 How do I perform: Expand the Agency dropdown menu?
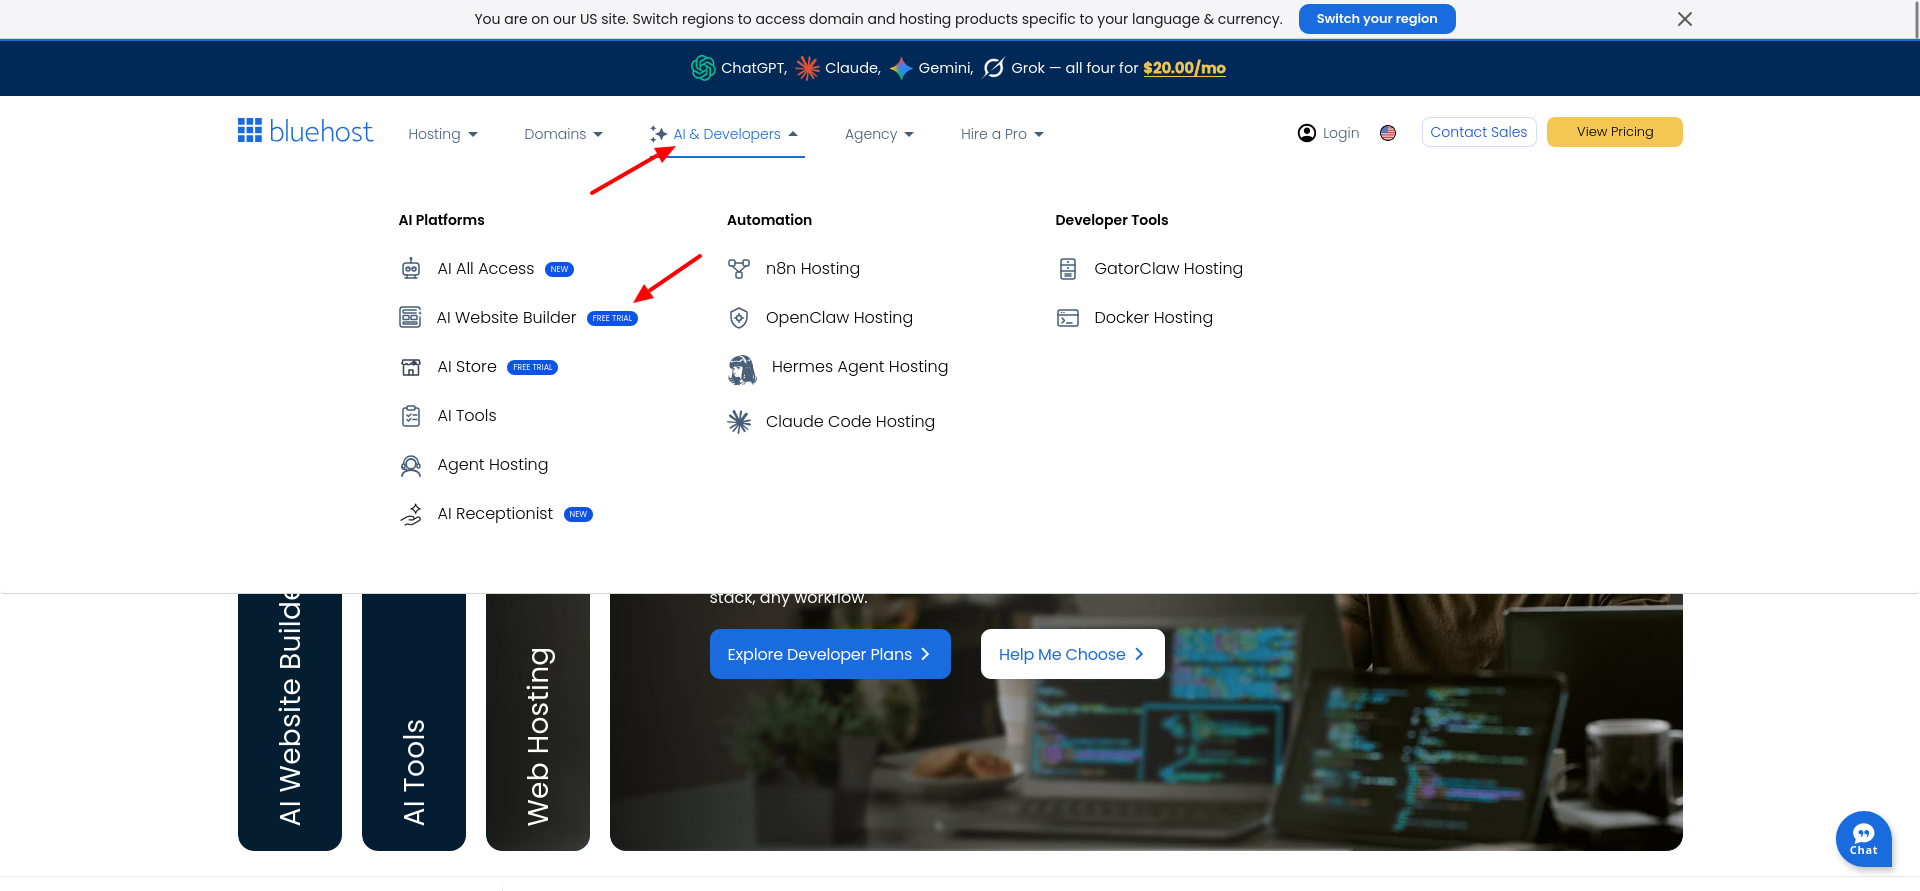(x=879, y=134)
